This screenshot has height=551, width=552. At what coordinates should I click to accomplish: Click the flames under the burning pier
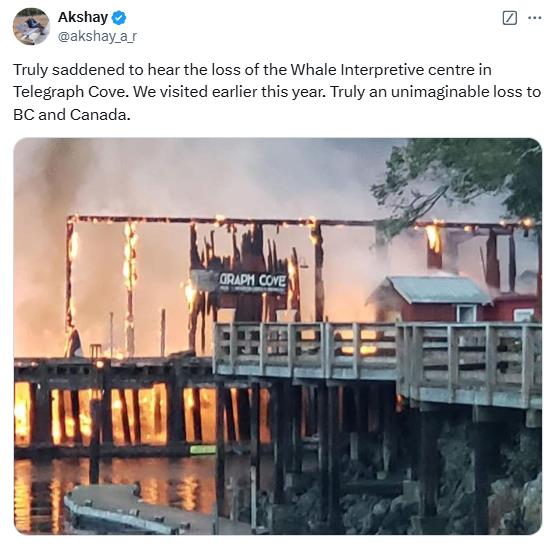(x=141, y=414)
